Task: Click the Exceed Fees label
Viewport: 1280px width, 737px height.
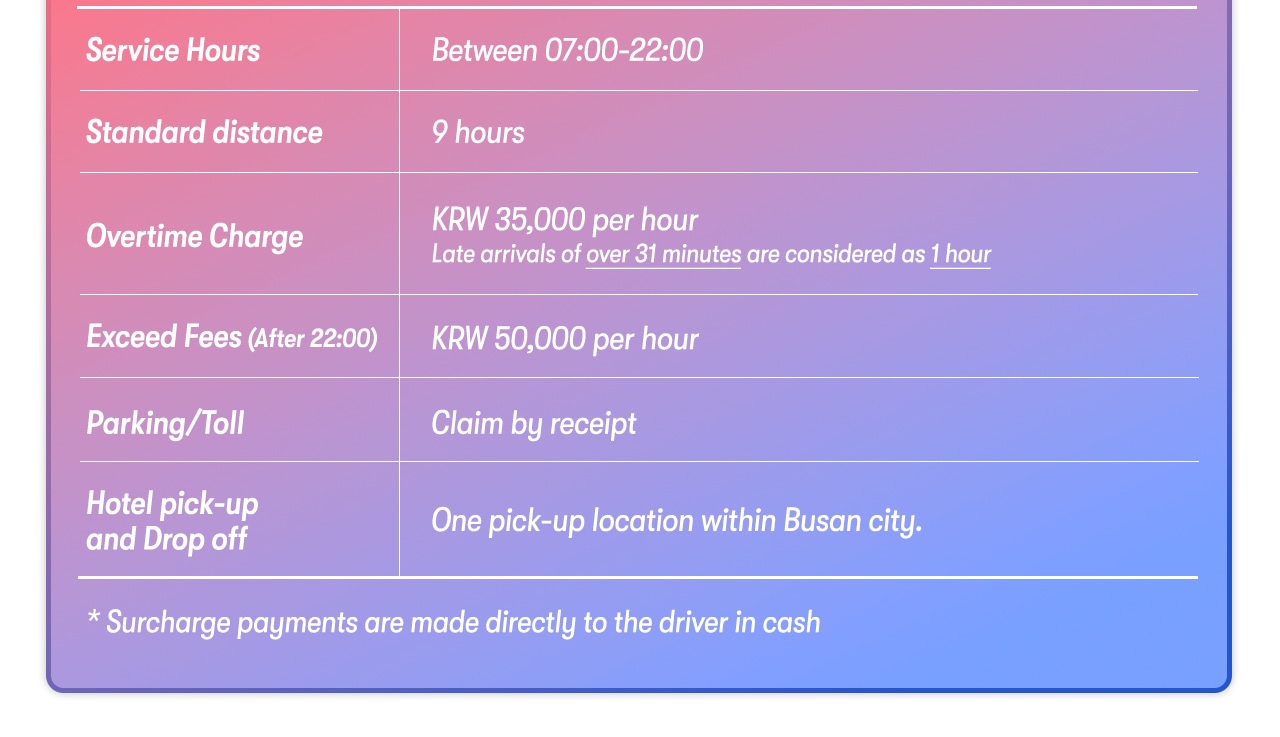Action: pos(164,337)
